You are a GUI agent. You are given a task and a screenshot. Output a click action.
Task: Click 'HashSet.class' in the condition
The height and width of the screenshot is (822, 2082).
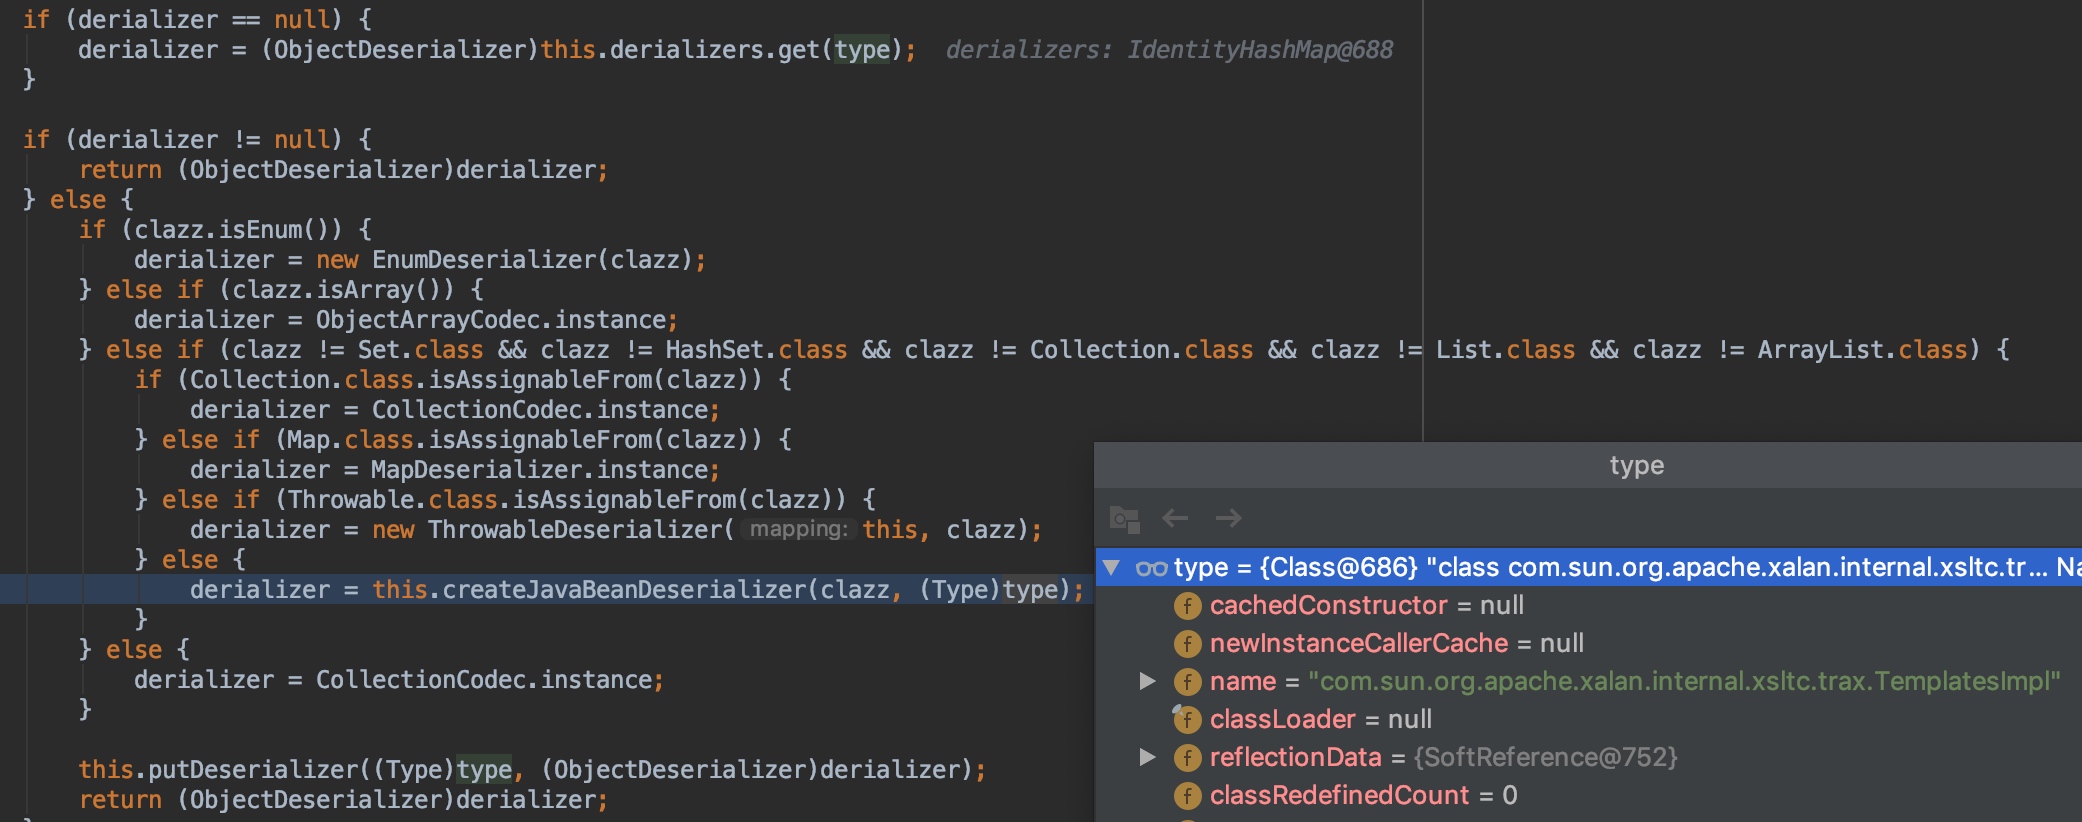756,350
